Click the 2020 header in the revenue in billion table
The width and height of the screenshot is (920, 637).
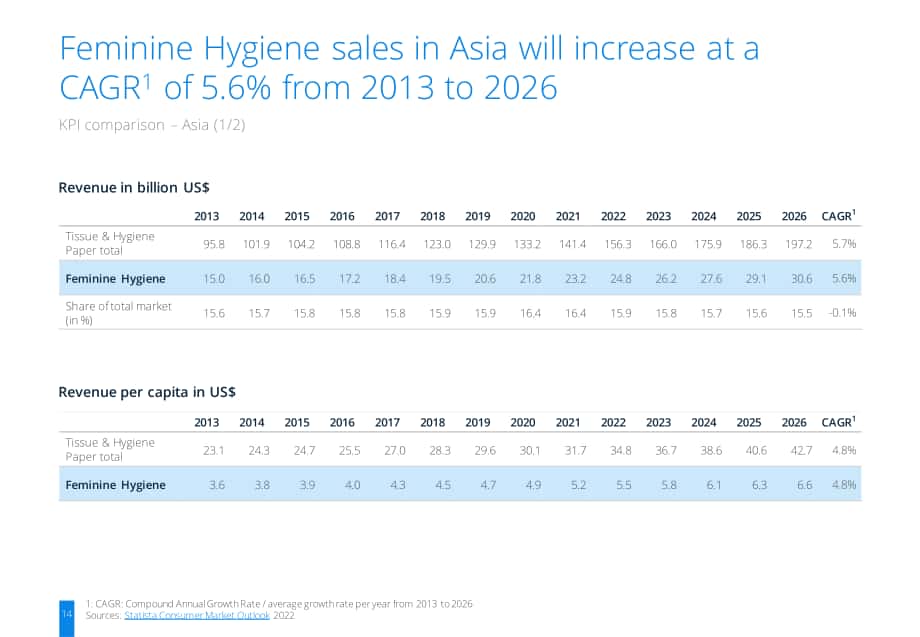tap(523, 216)
